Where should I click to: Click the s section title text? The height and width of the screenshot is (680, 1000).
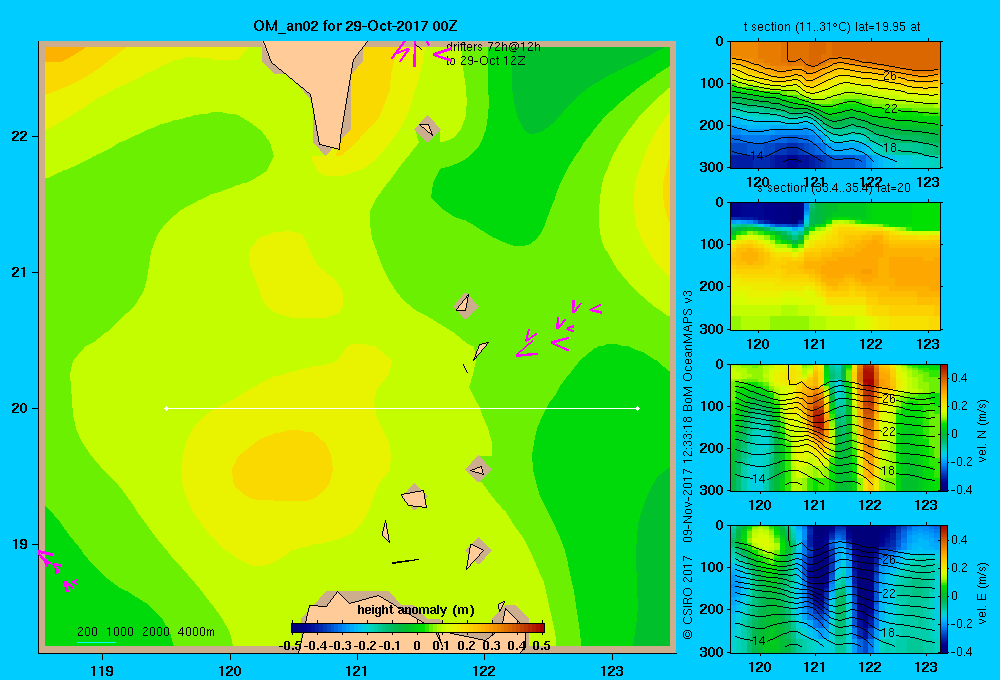(834, 188)
